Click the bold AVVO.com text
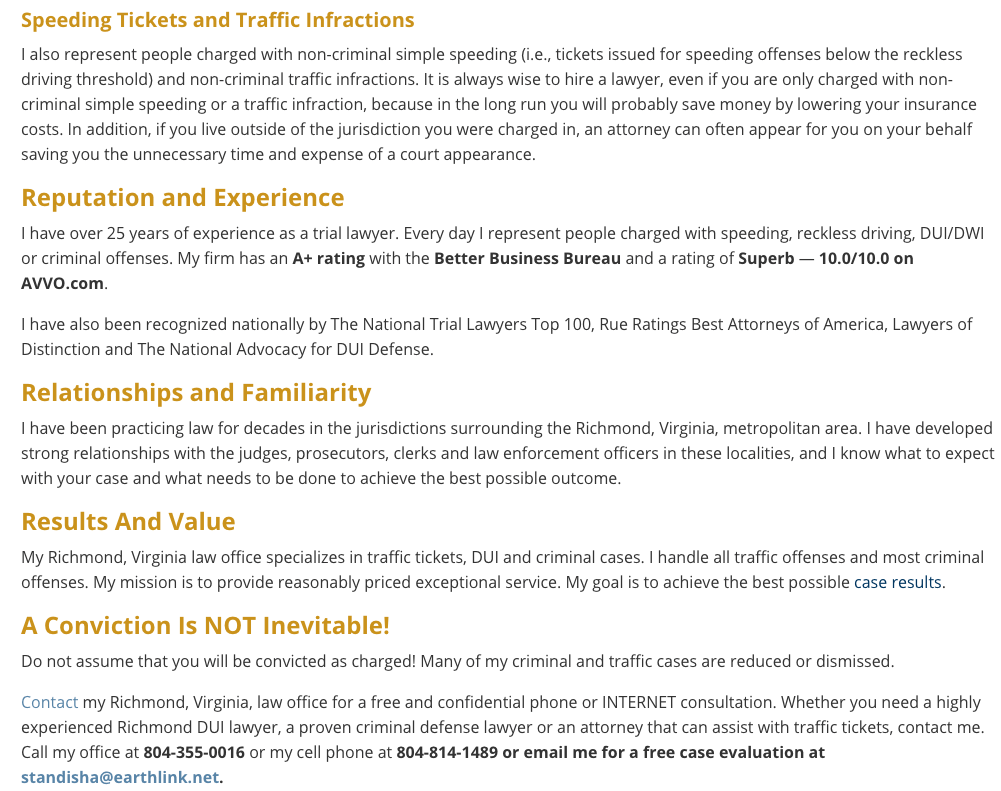This screenshot has width=1001, height=791. [x=62, y=283]
